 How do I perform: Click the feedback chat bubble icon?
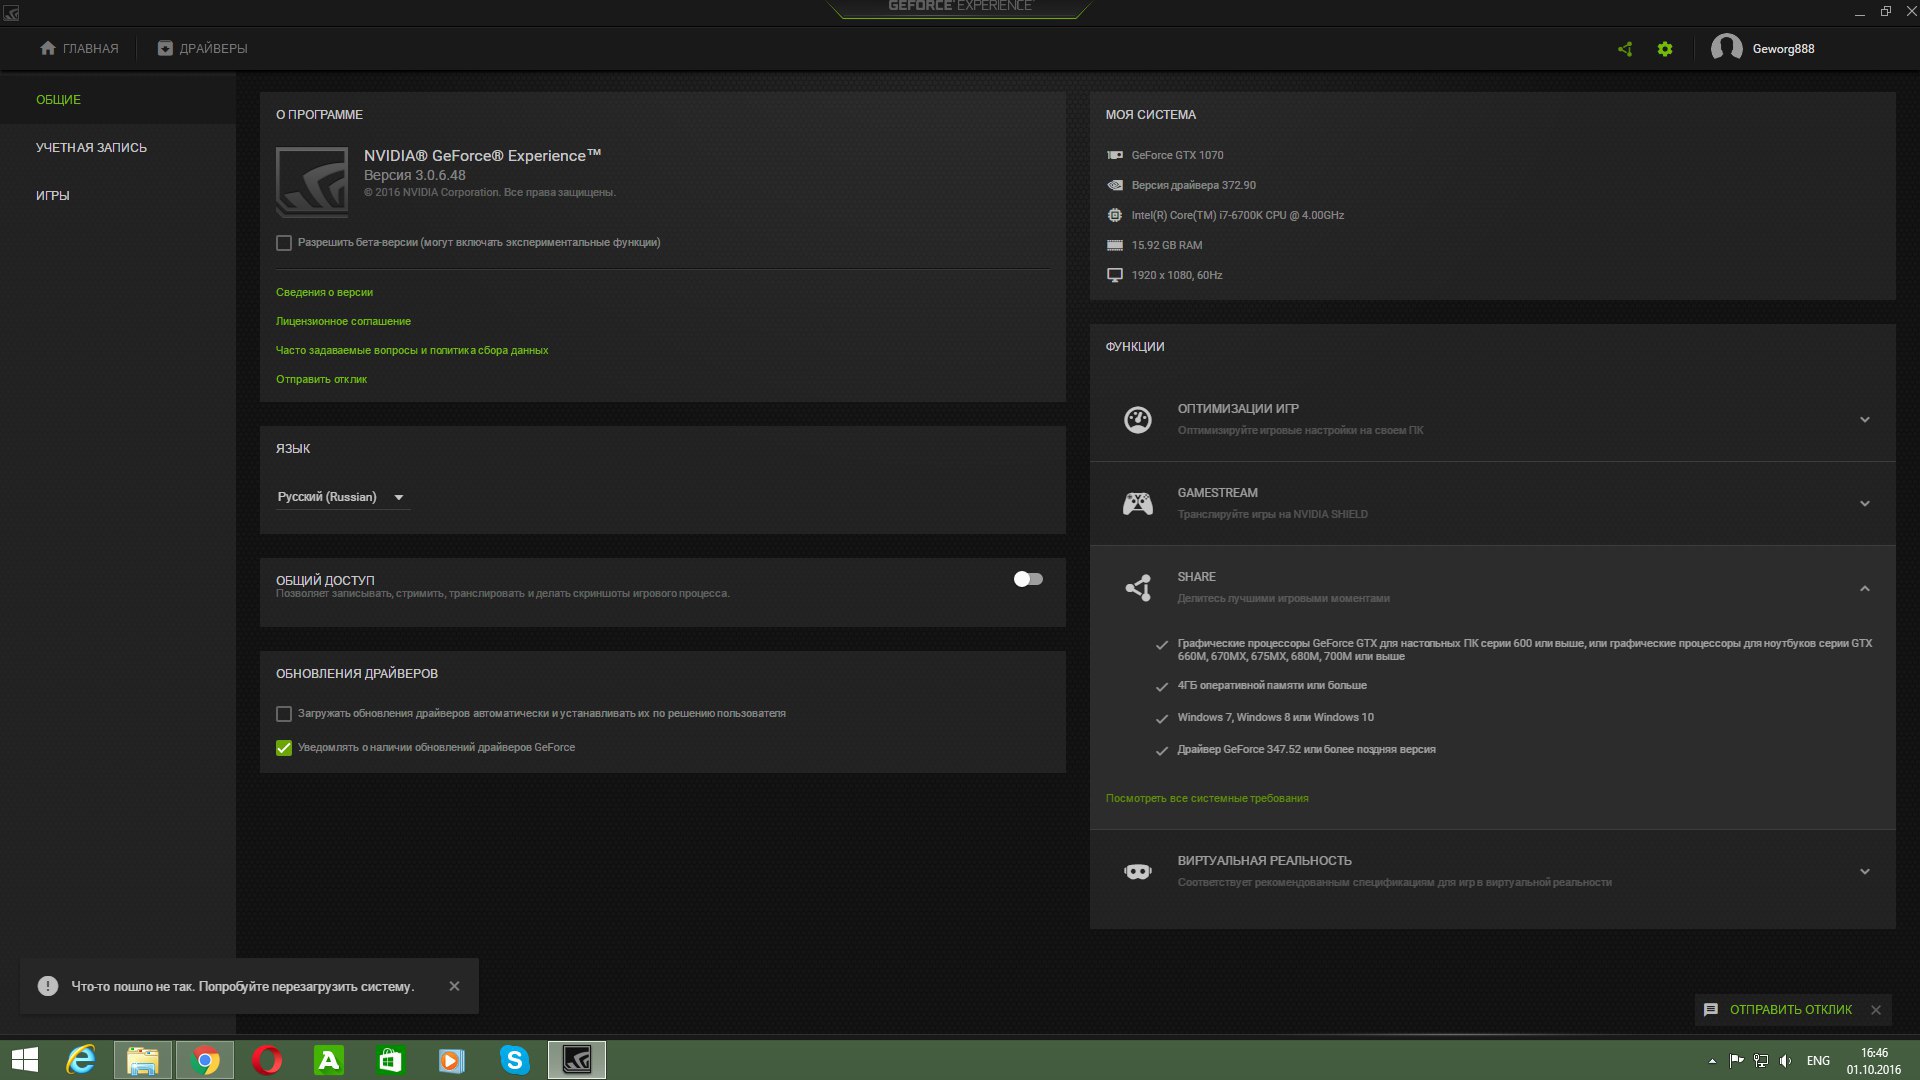point(1711,1010)
